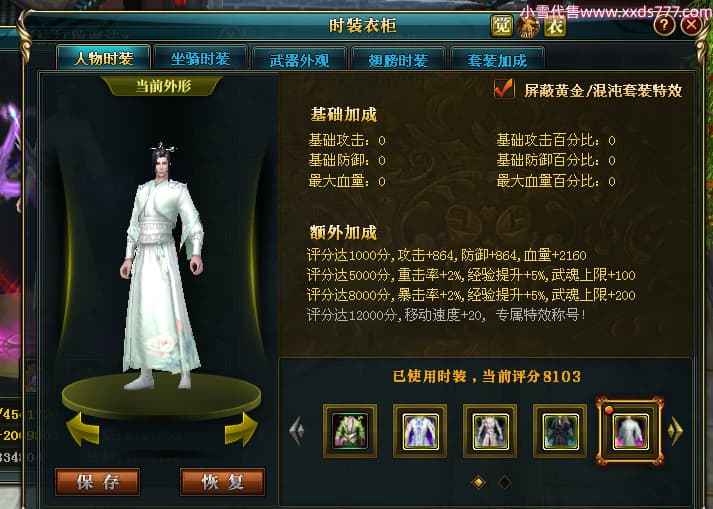Click the round emblem icon between 觅 and 衣
This screenshot has width=713, height=509.
(x=528, y=26)
